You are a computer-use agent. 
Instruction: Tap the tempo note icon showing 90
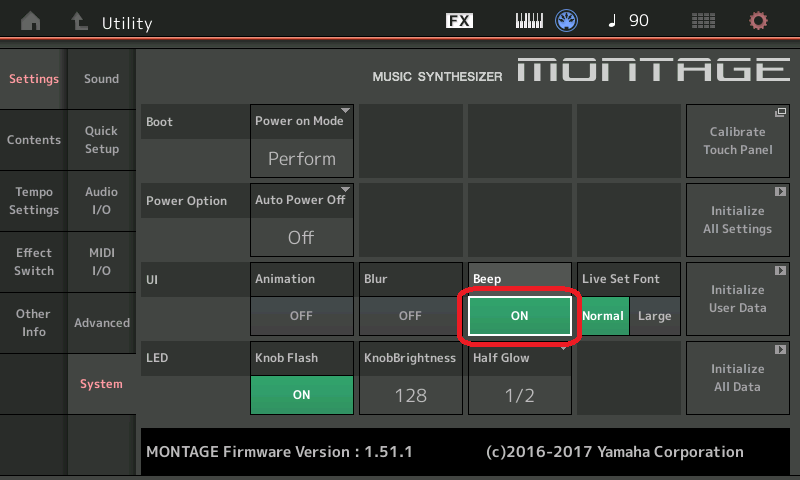point(629,21)
